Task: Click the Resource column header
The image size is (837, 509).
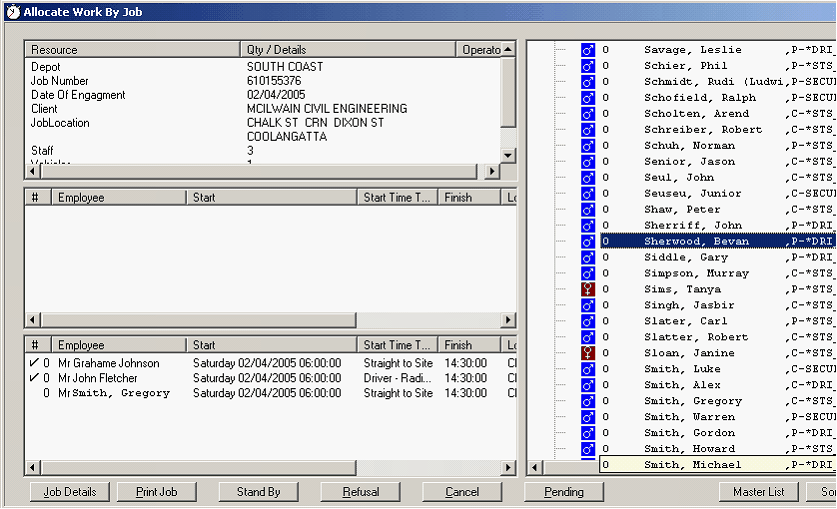Action: pyautogui.click(x=134, y=50)
